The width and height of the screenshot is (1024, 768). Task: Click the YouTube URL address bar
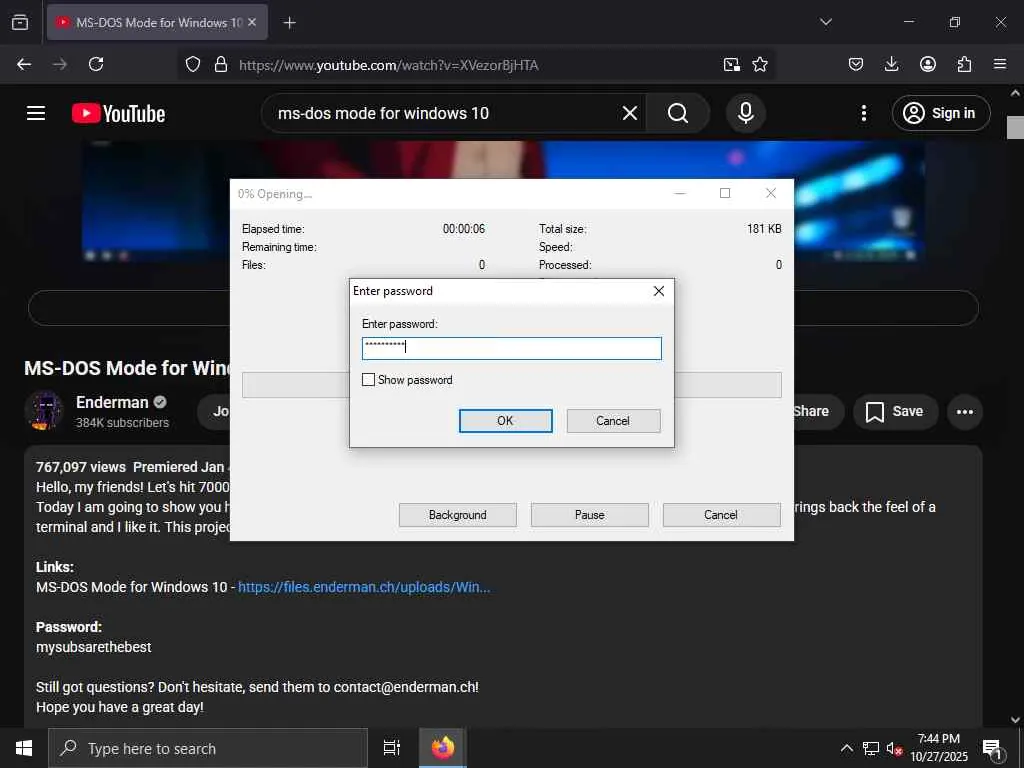(x=389, y=65)
